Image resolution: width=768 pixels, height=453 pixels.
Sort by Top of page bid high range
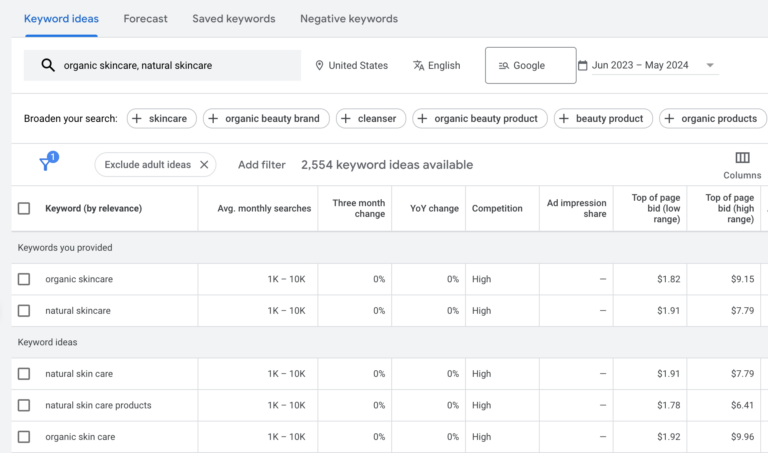(x=729, y=208)
